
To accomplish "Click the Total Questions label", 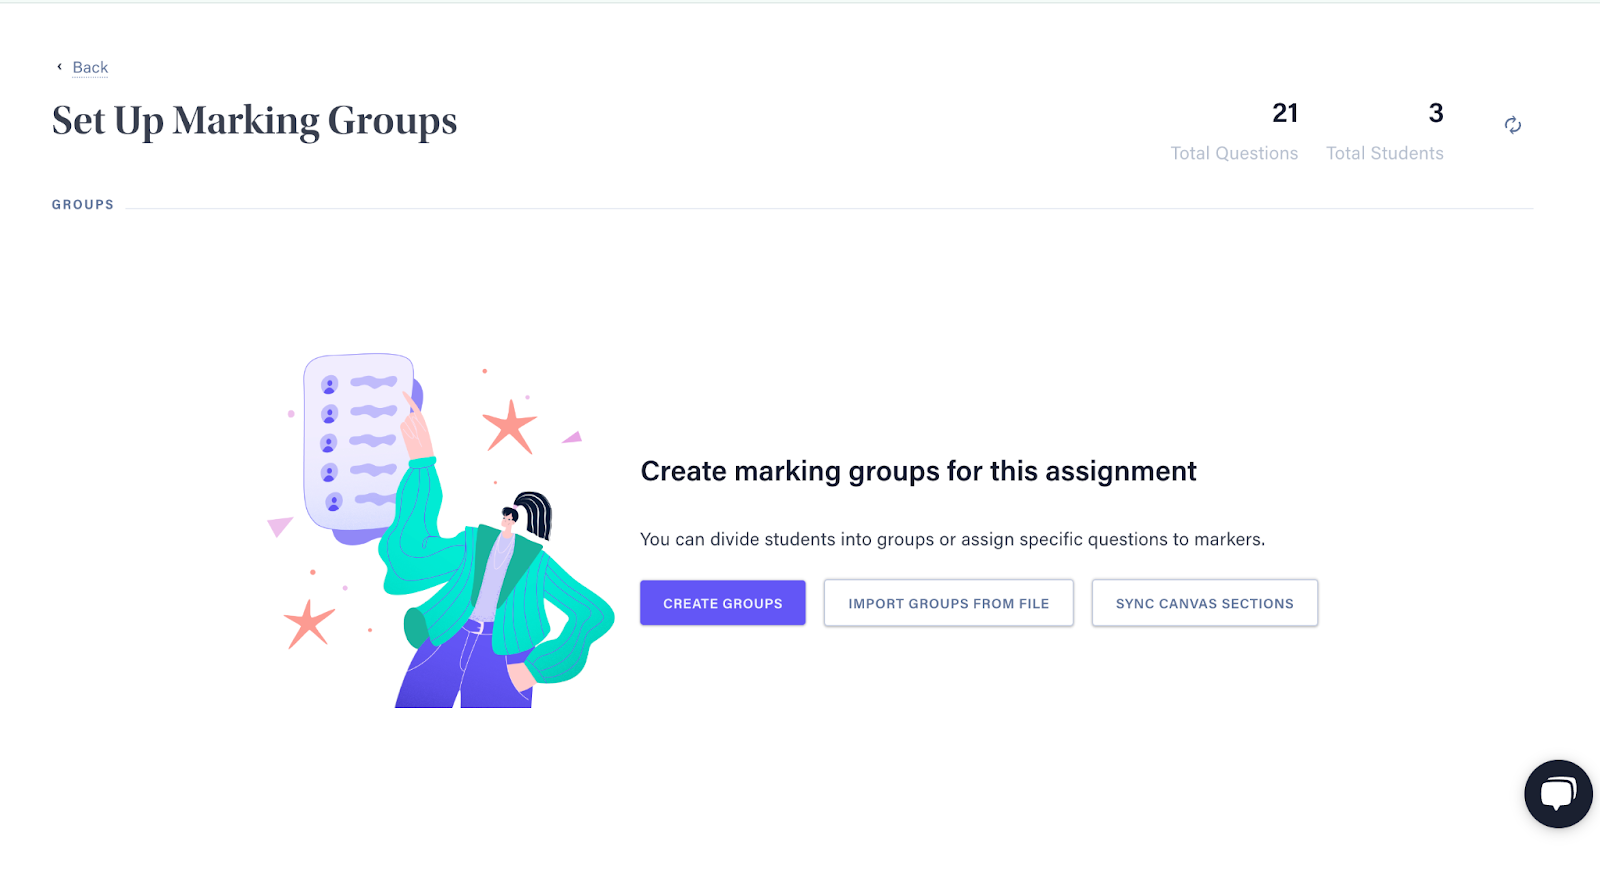I will click(1234, 153).
